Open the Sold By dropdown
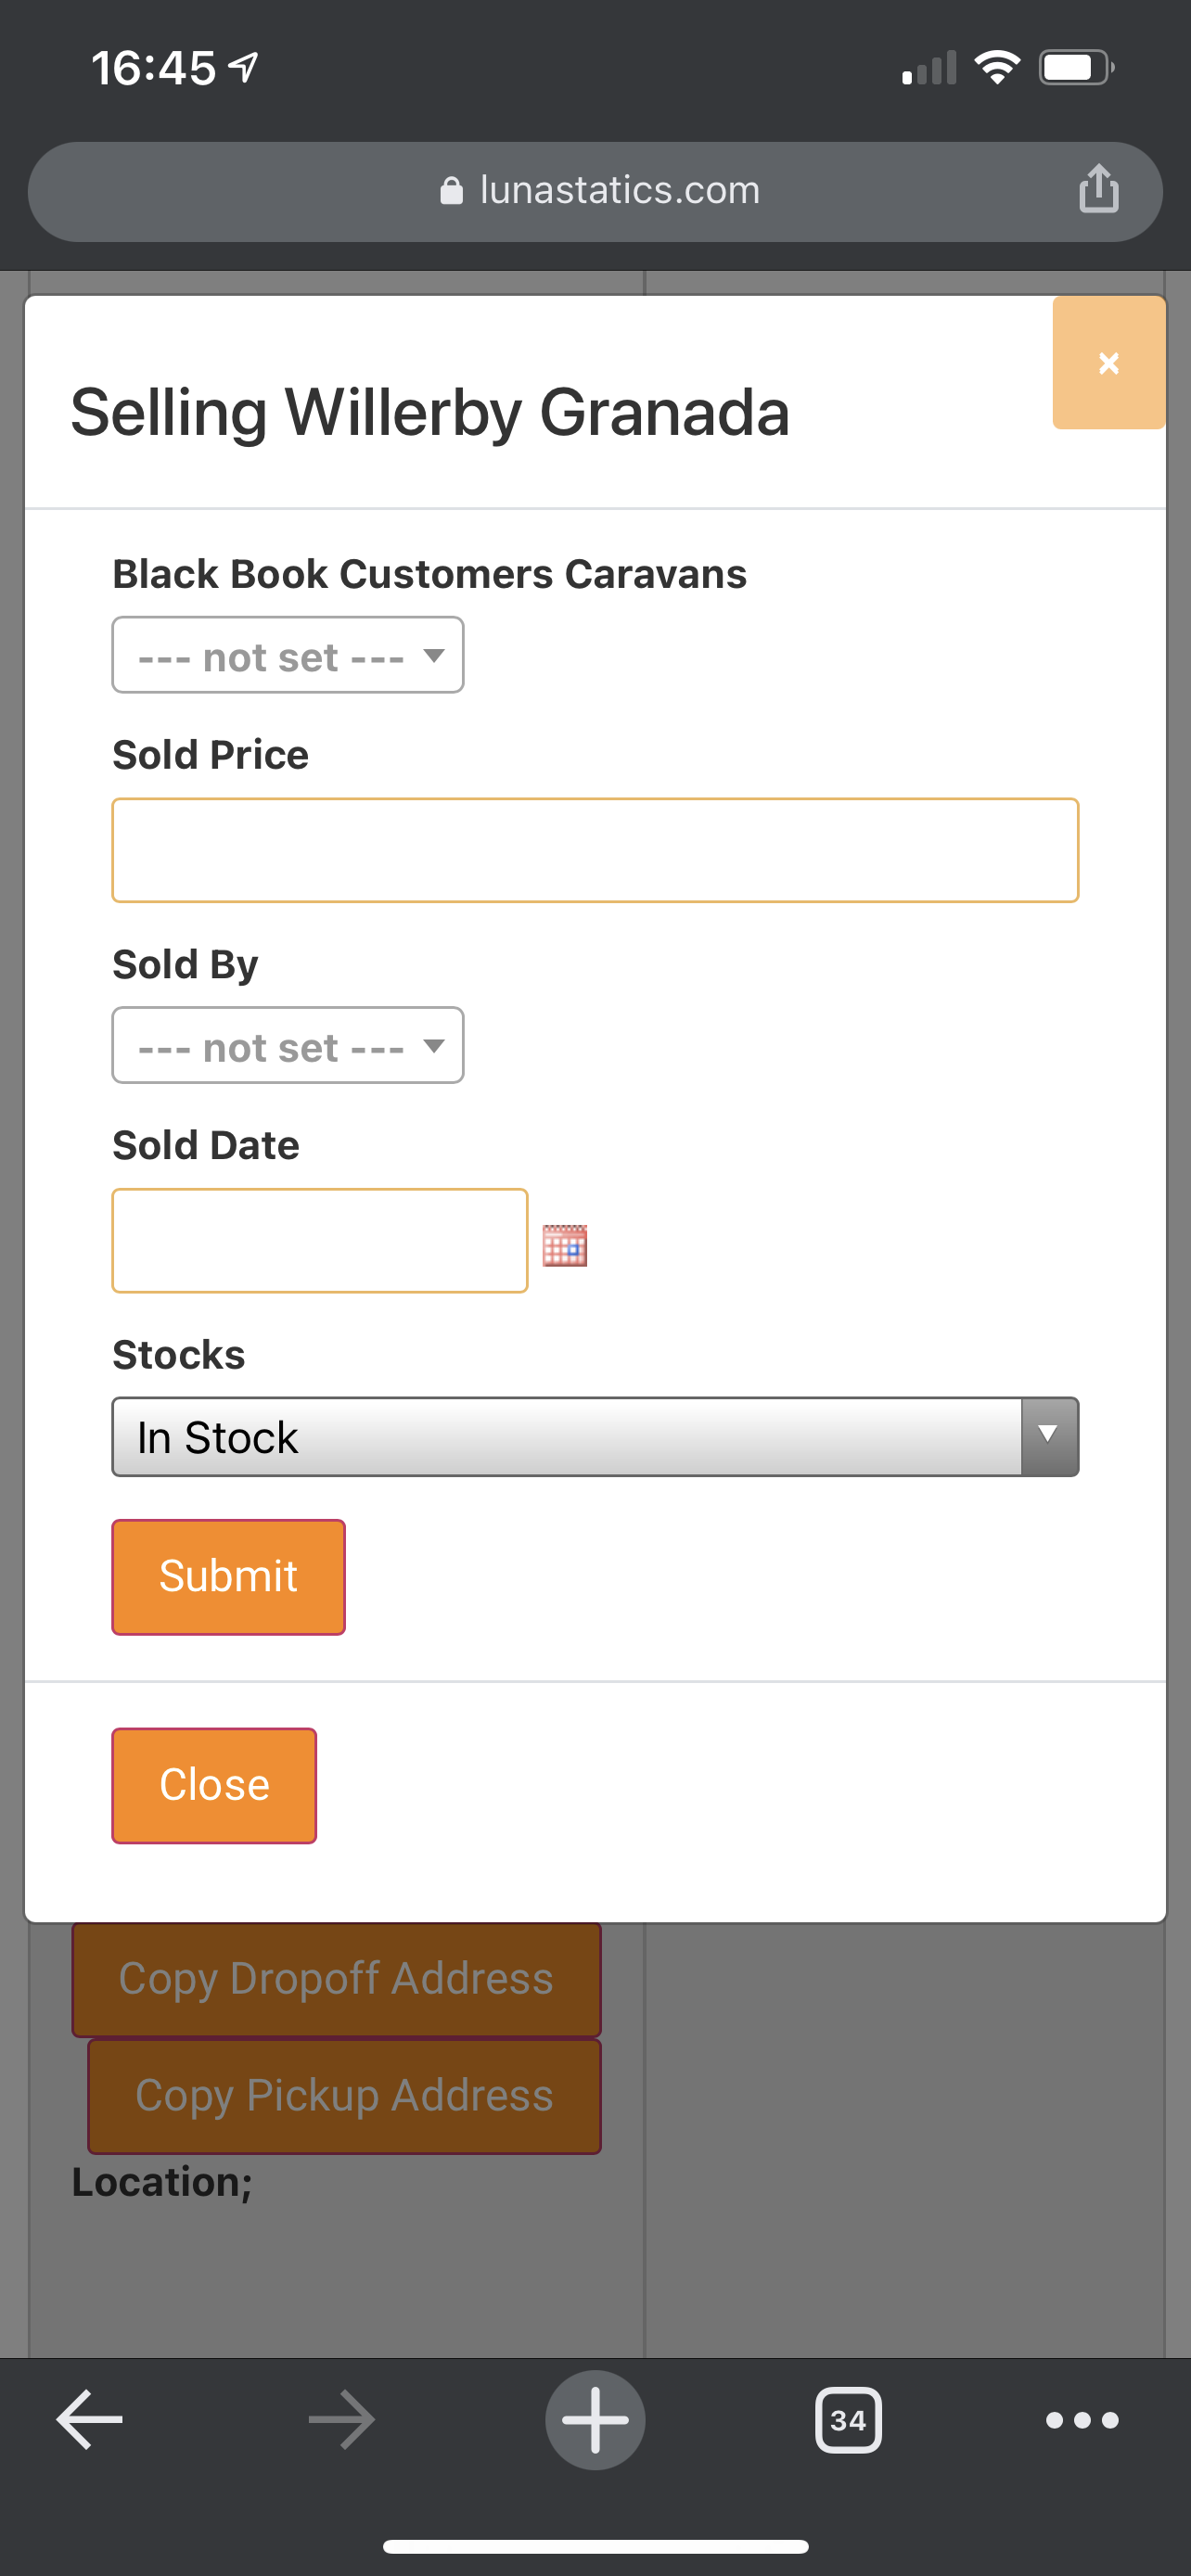Image resolution: width=1191 pixels, height=2576 pixels. coord(288,1045)
